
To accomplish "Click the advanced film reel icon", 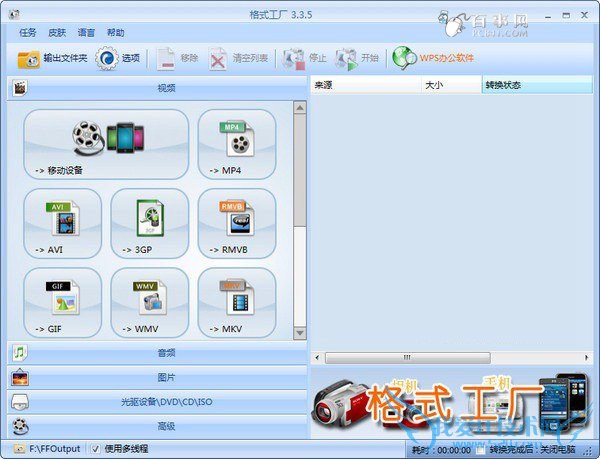I will [x=20, y=426].
